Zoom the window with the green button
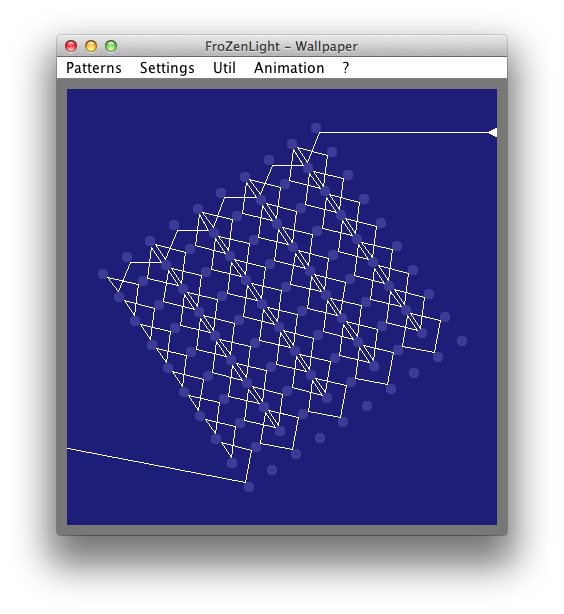The height and width of the screenshot is (614, 564). (111, 46)
